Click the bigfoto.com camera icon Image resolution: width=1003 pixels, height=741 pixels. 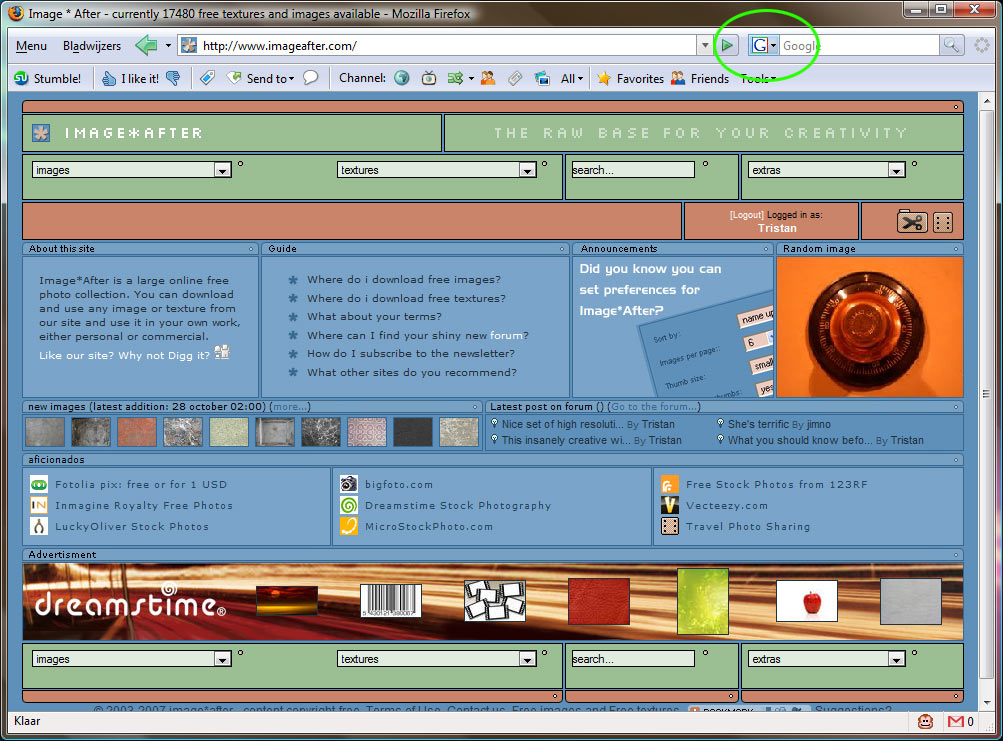[x=349, y=484]
